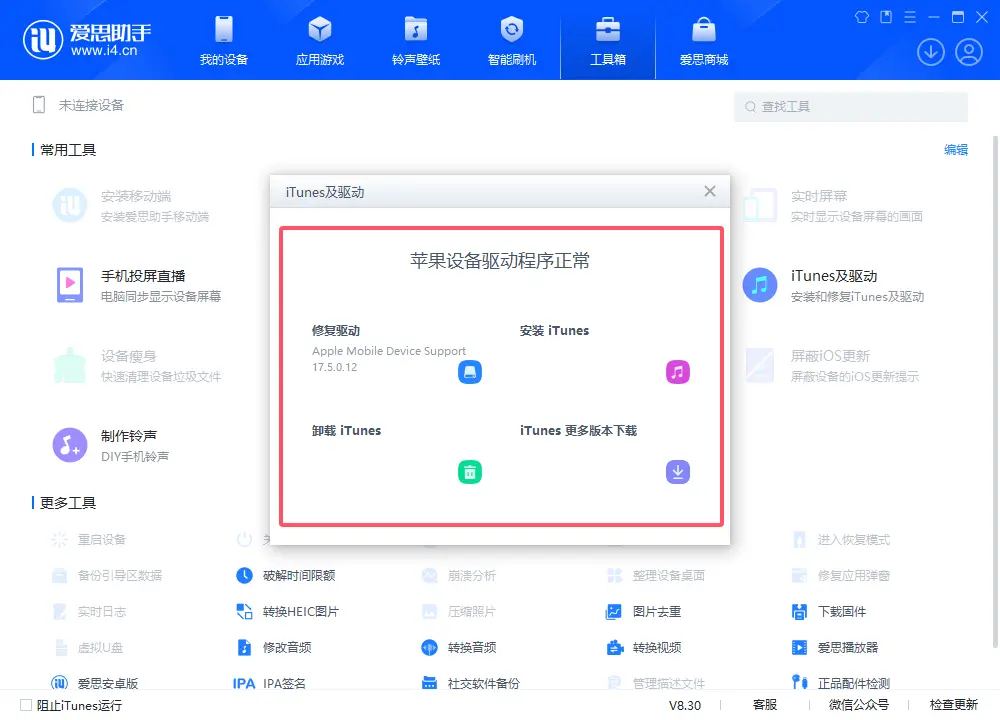
Task: Switch to 应用游戏 tab
Action: pos(320,41)
